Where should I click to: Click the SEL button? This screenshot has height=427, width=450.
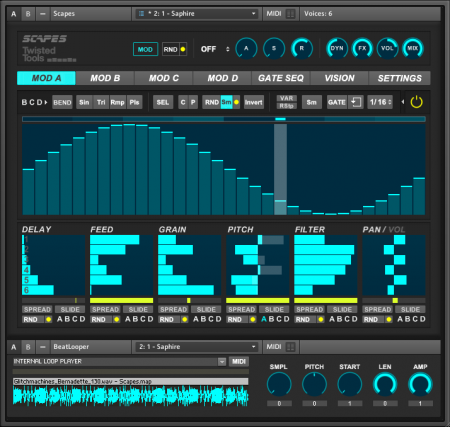(x=163, y=102)
